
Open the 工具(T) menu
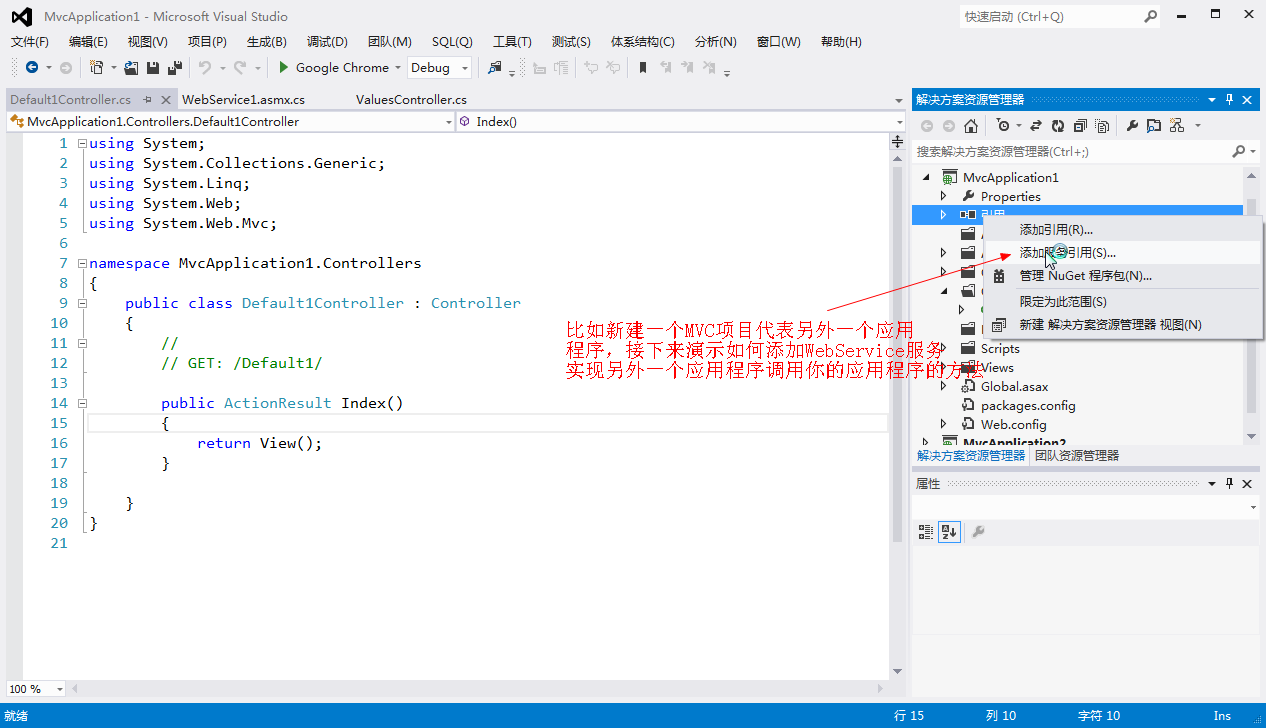(x=512, y=42)
